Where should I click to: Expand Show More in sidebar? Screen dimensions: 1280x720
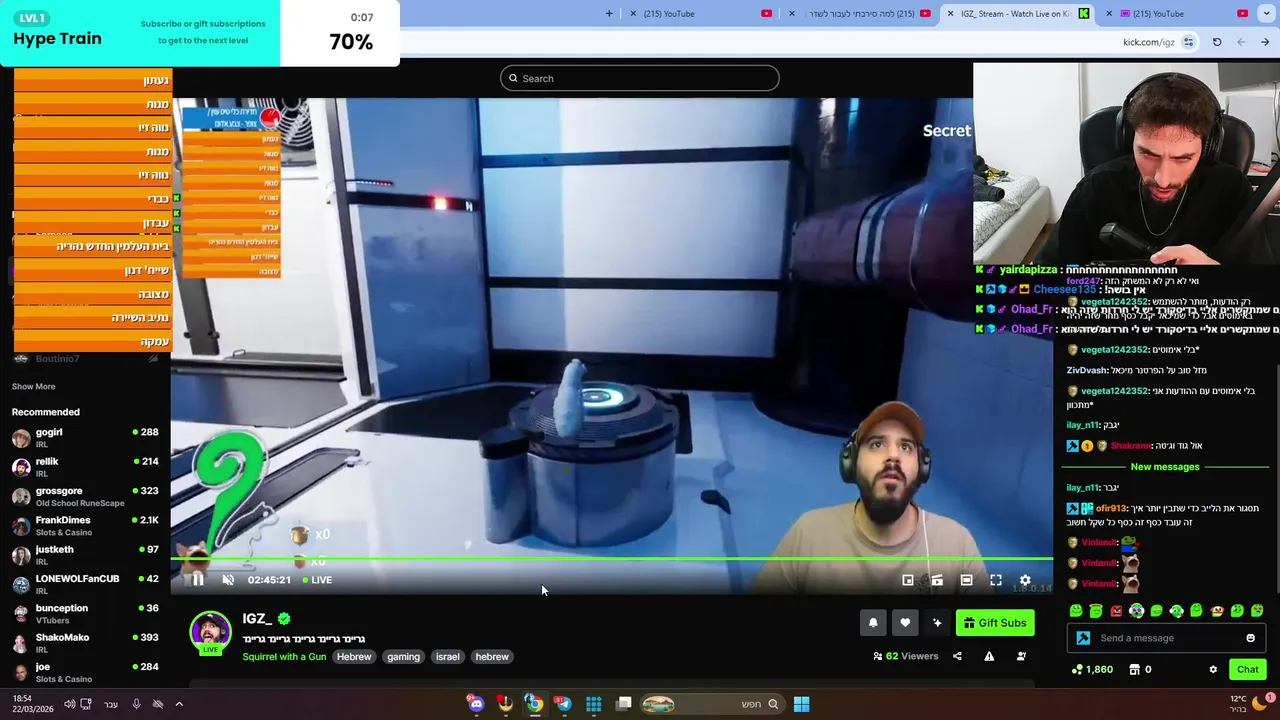click(33, 386)
